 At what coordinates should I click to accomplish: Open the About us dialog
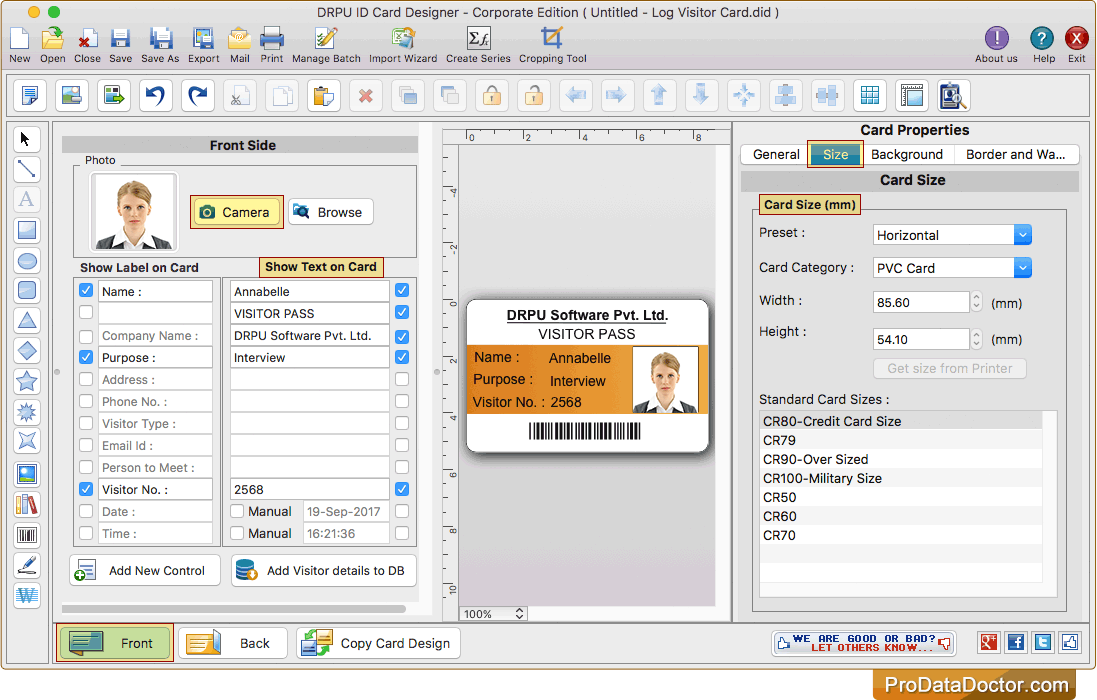pos(996,45)
